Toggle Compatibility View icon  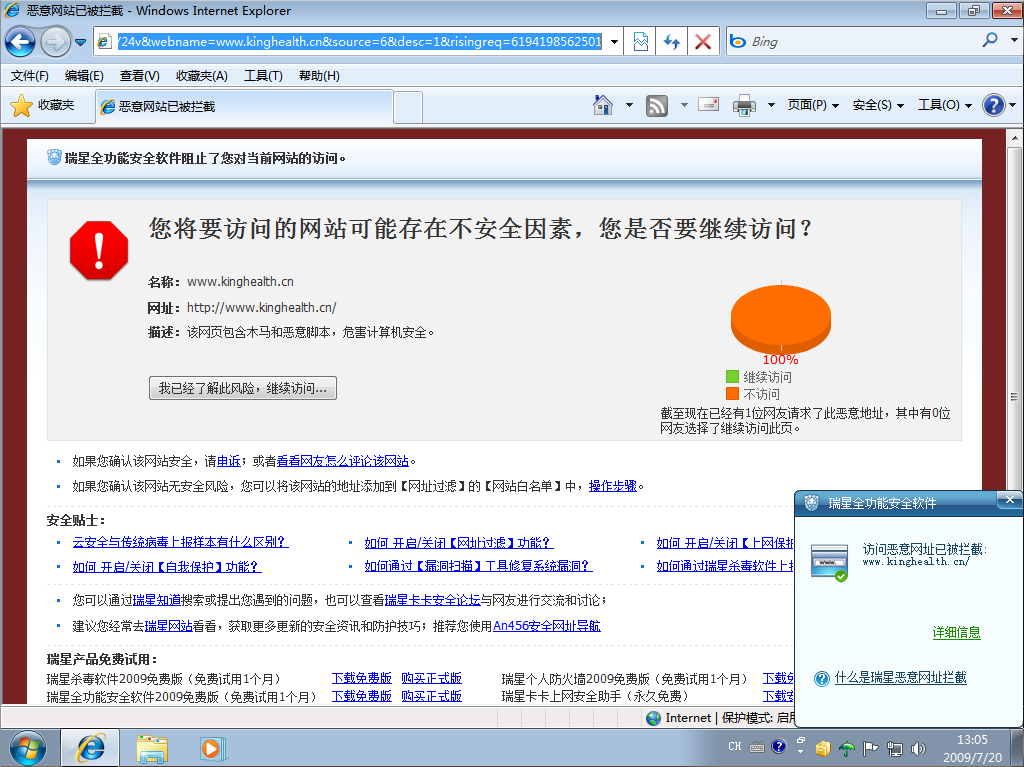pyautogui.click(x=641, y=42)
